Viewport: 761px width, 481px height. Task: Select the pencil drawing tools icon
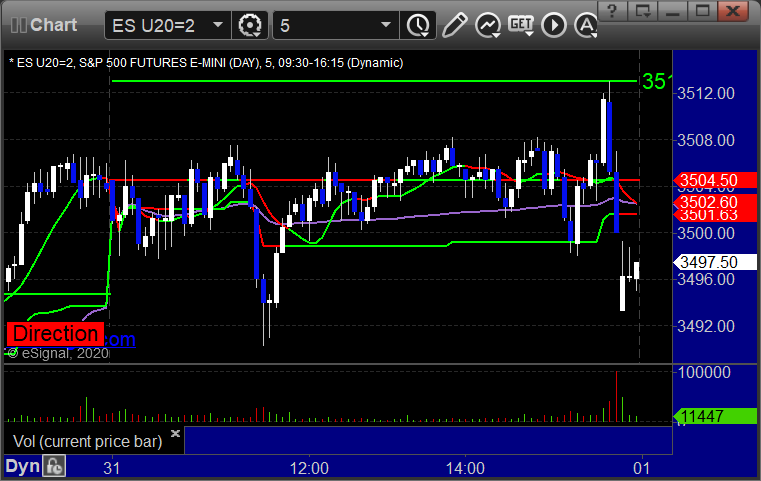[x=454, y=25]
